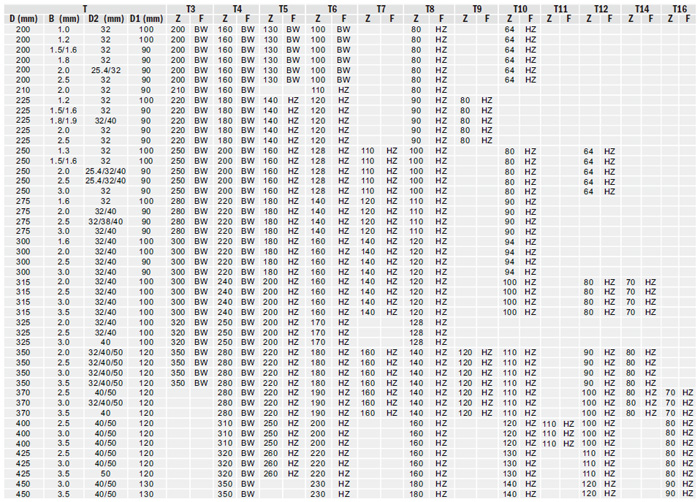This screenshot has height=502, width=700.
Task: Select the T12 column group header
Action: 599,8
